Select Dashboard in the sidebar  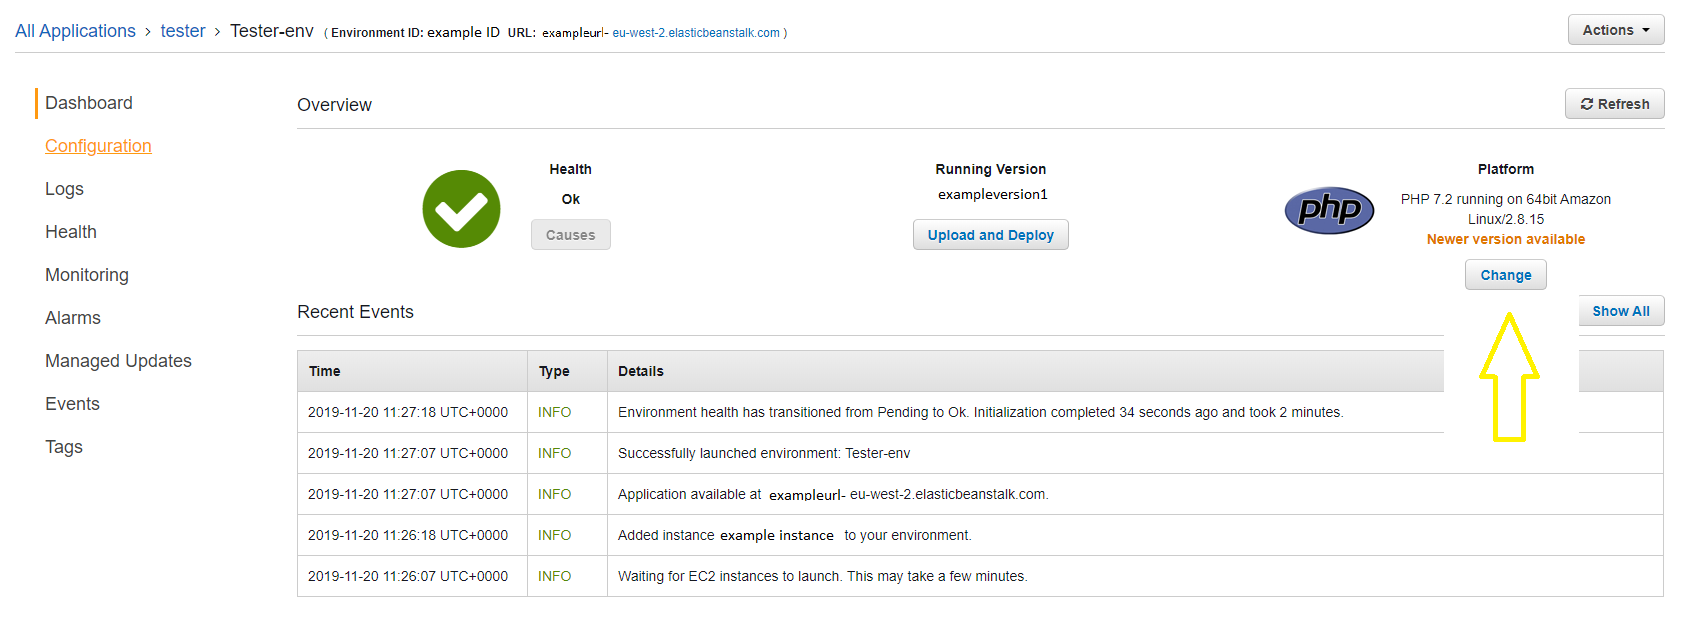[x=88, y=103]
